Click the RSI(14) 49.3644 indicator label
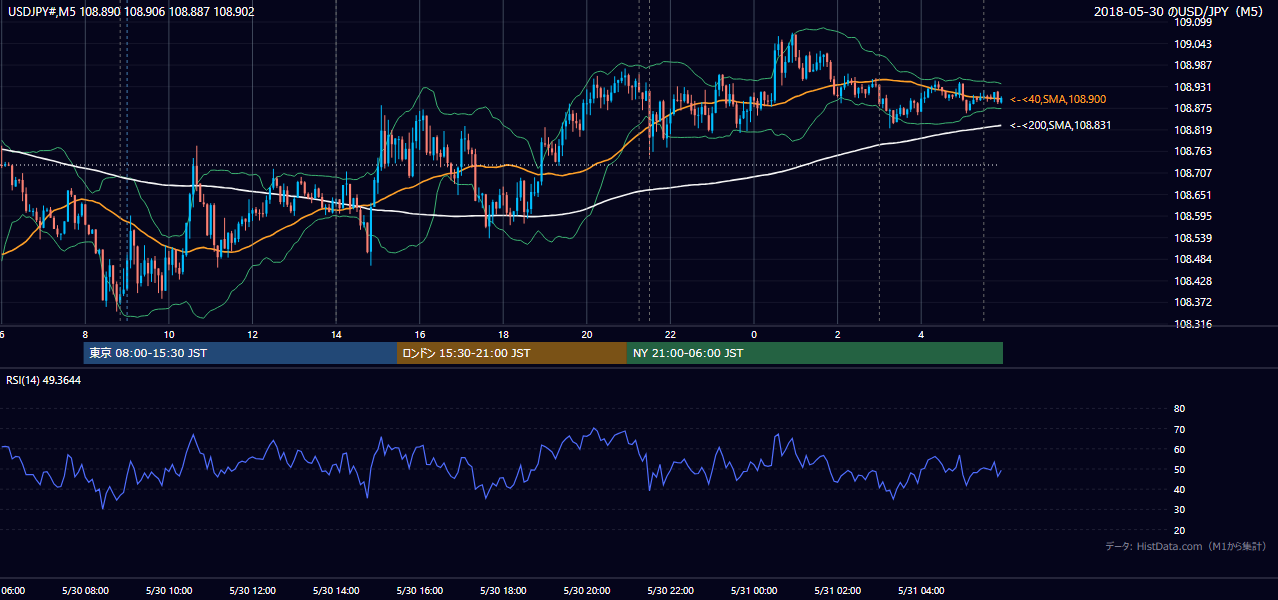The image size is (1278, 600). pos(44,380)
